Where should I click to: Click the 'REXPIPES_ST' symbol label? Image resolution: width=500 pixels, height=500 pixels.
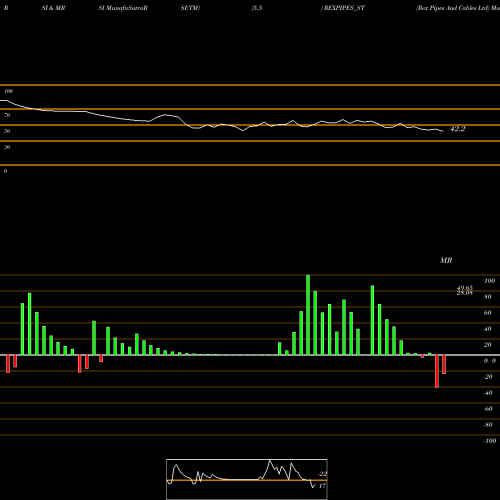pyautogui.click(x=344, y=8)
